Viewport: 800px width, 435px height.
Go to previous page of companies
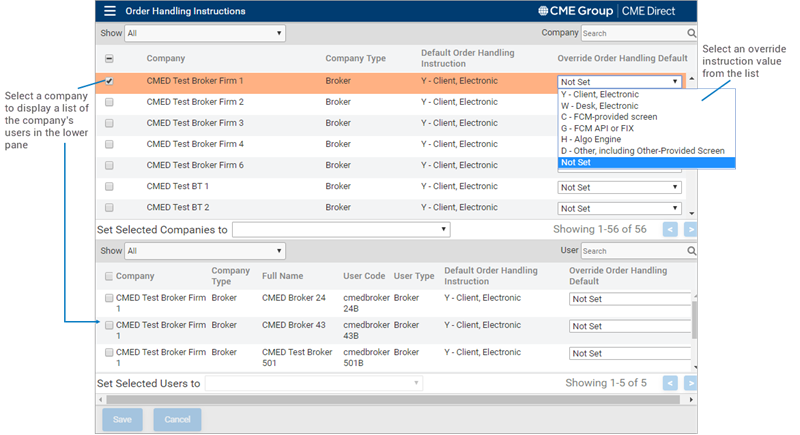[x=670, y=229]
